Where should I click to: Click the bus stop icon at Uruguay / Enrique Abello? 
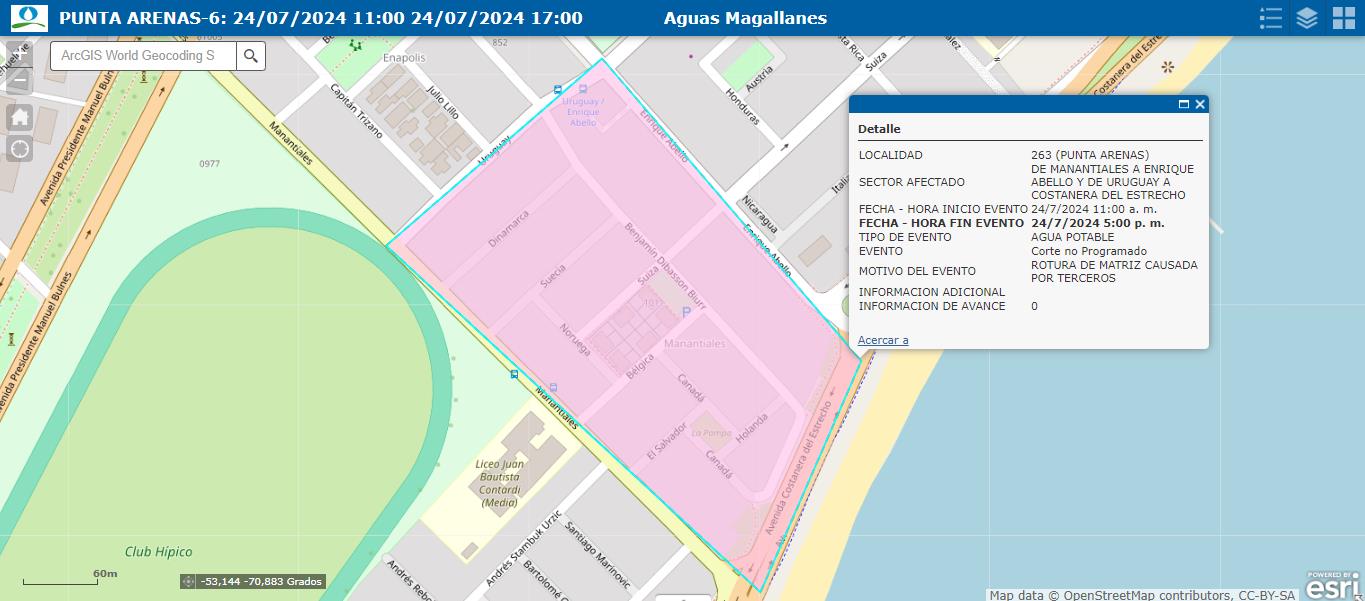(x=583, y=89)
